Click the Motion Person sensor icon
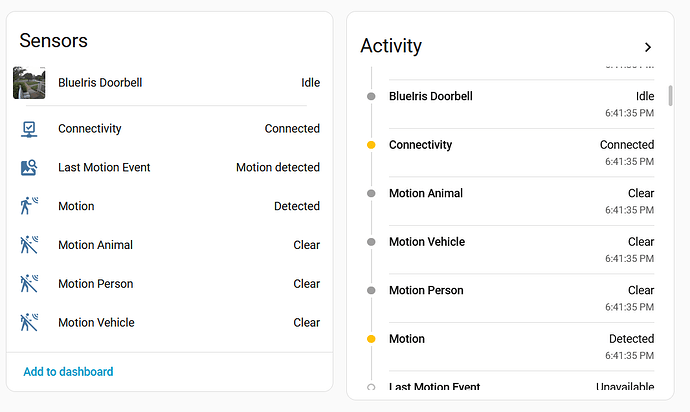Viewport: 690px width, 412px height. [x=29, y=283]
